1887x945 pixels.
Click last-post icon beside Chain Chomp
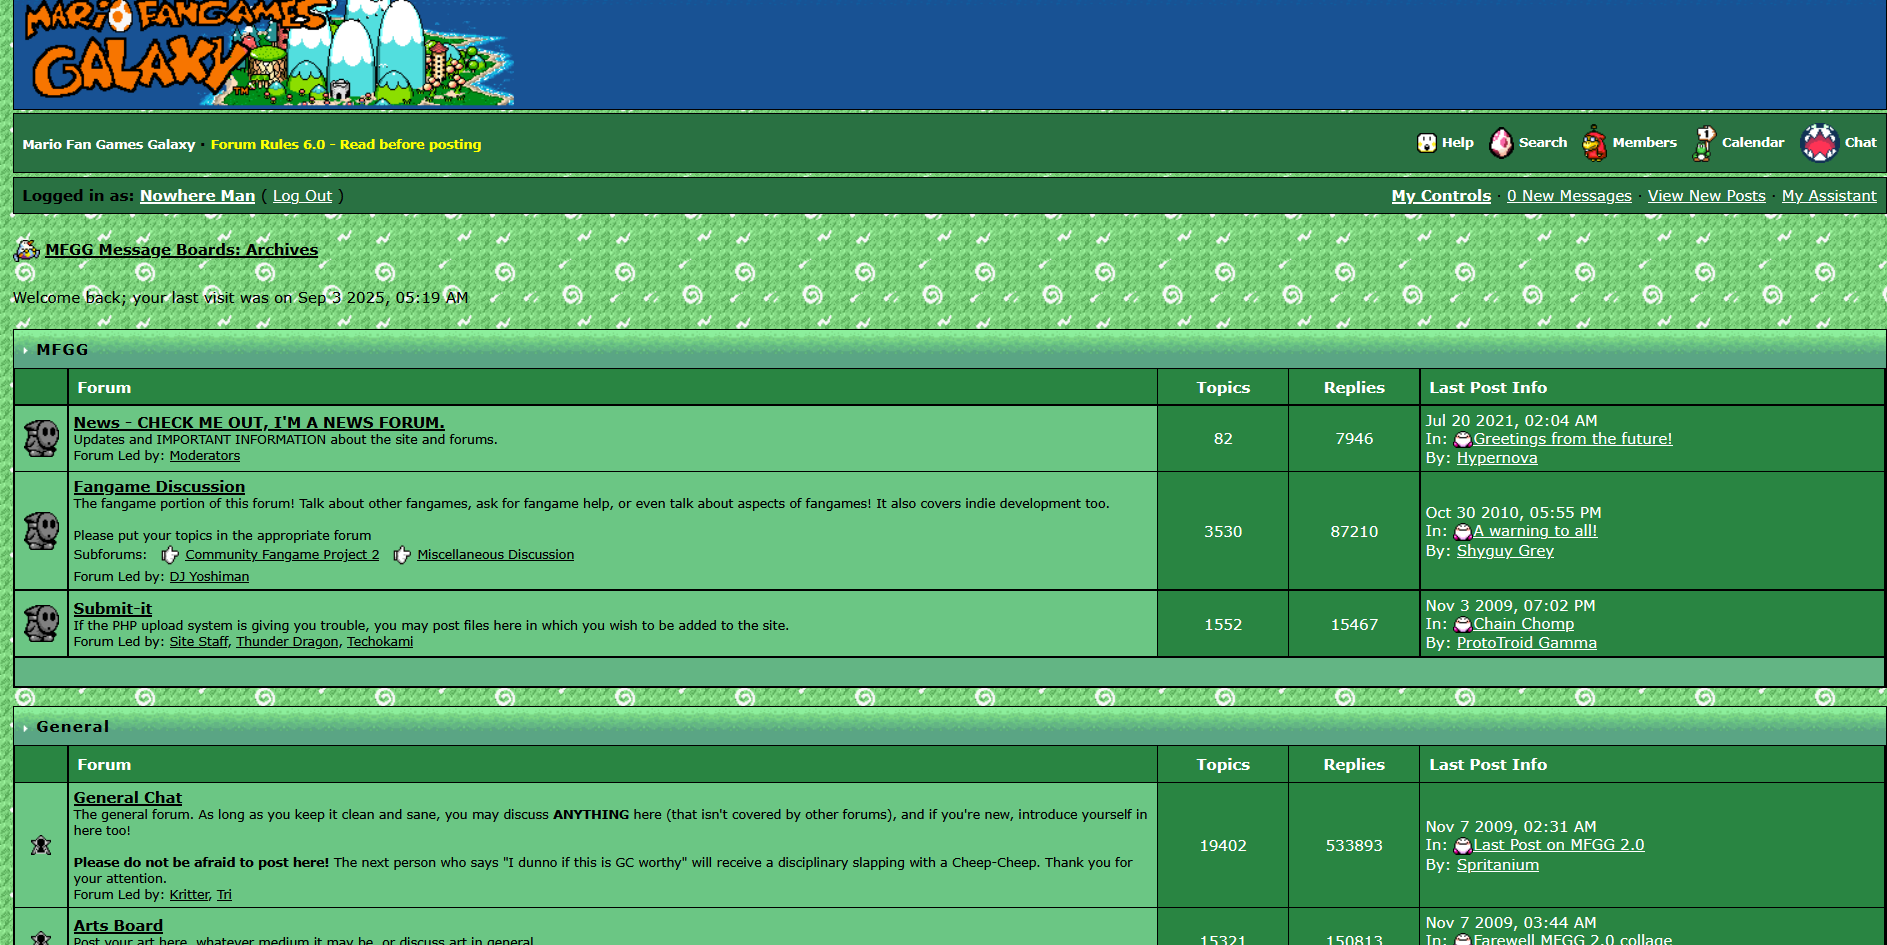1462,625
